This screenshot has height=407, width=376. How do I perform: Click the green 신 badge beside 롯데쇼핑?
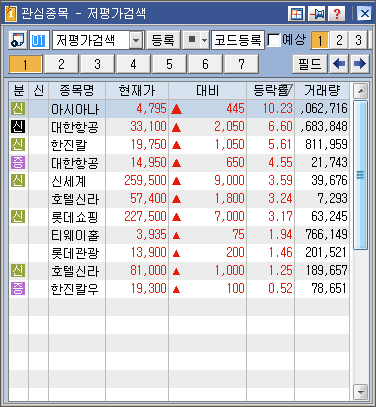18,216
